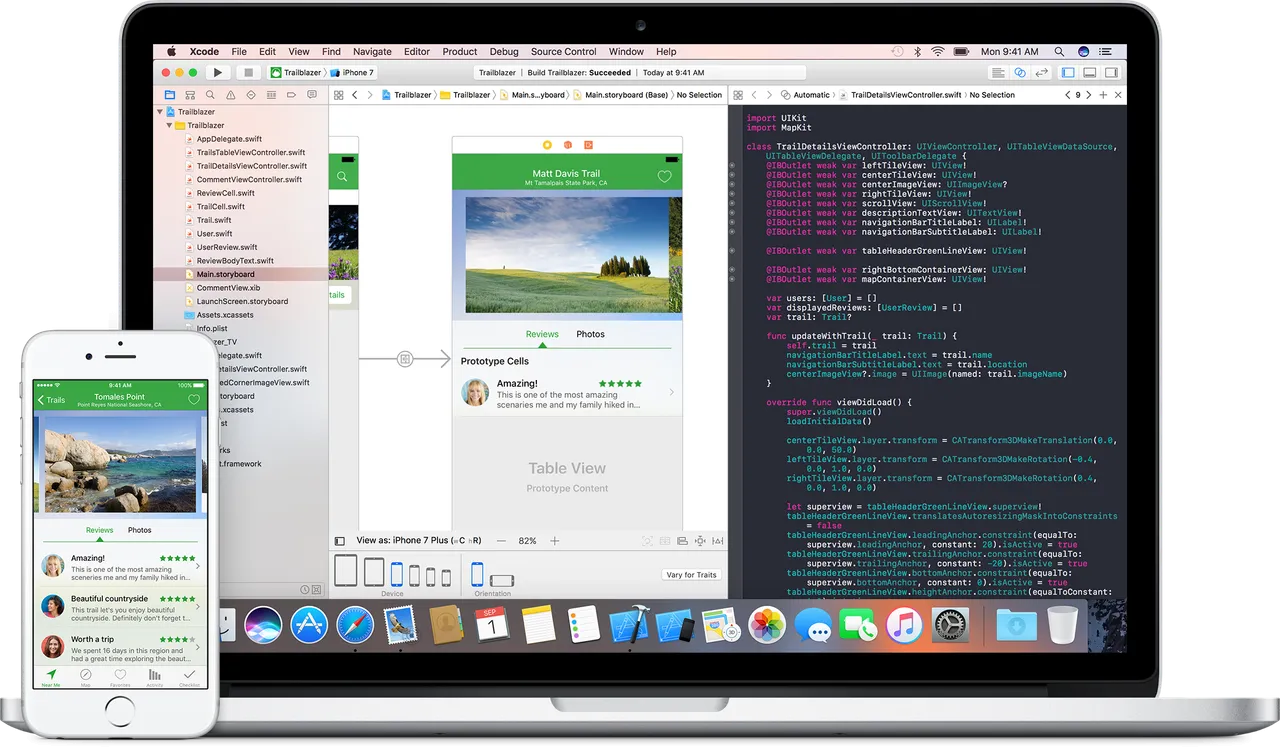Select the portrait orientation
The width and height of the screenshot is (1280, 748).
coord(477,574)
